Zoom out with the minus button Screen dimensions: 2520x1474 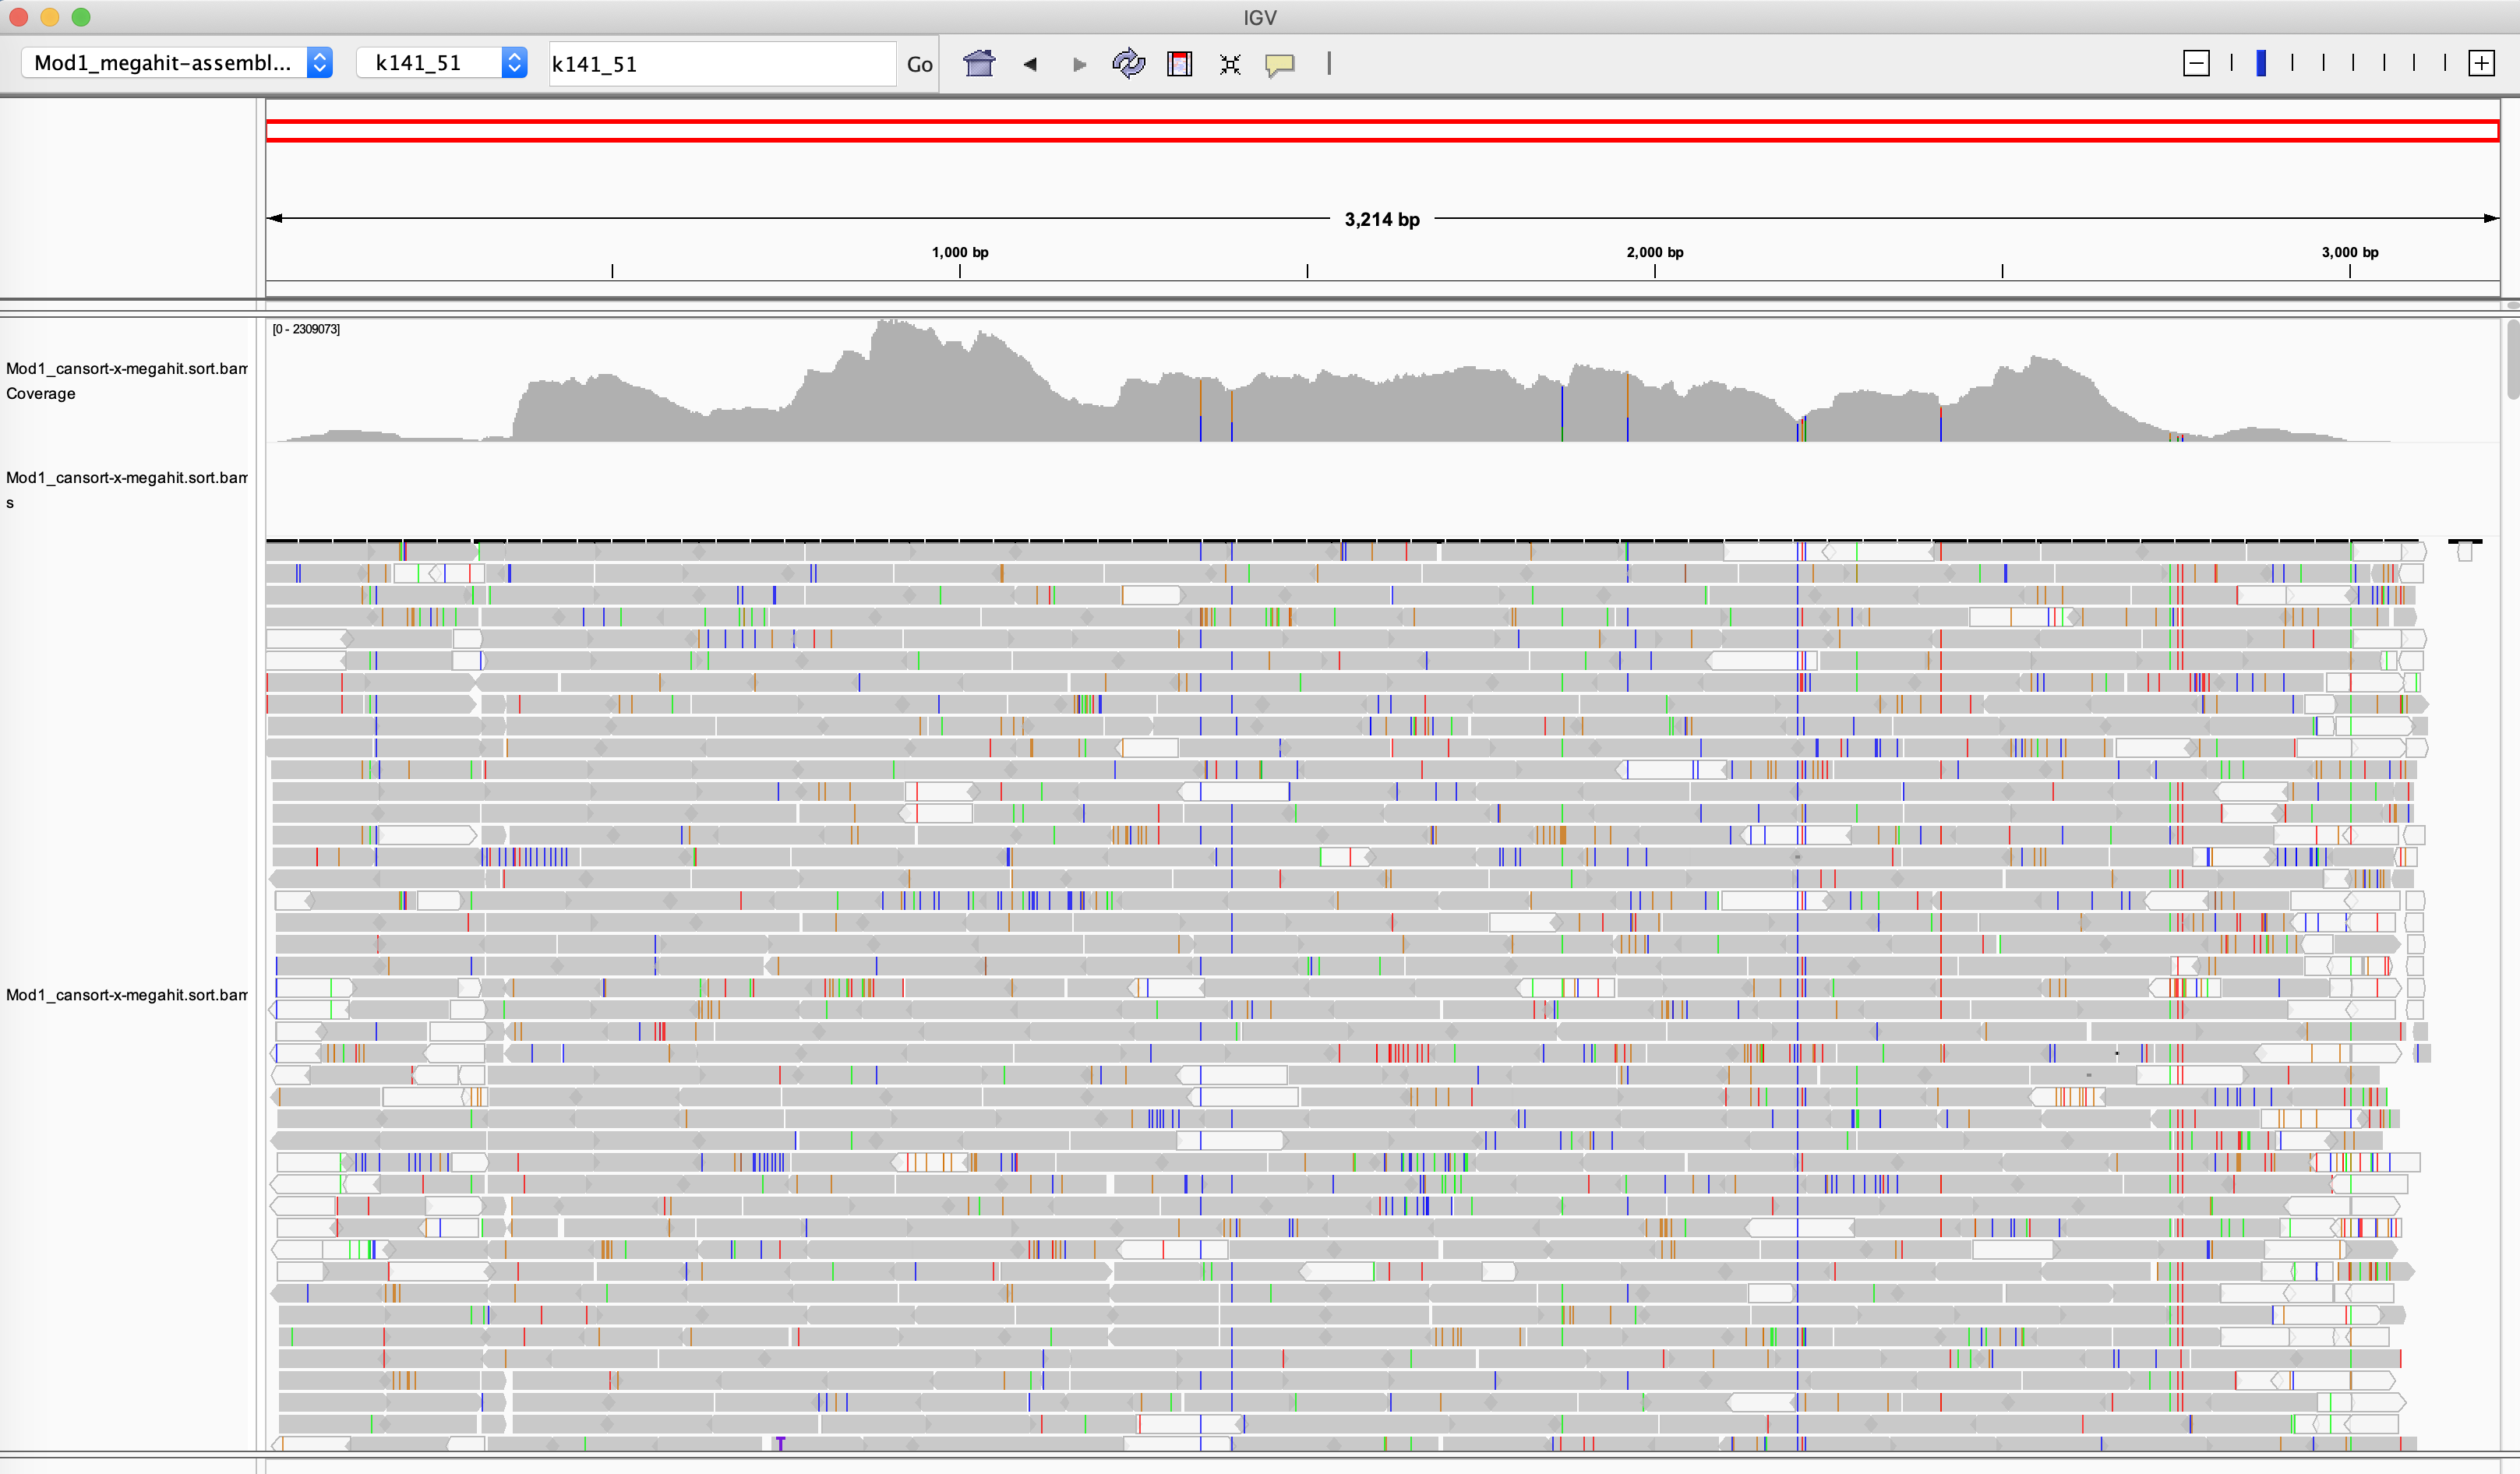(x=2196, y=64)
